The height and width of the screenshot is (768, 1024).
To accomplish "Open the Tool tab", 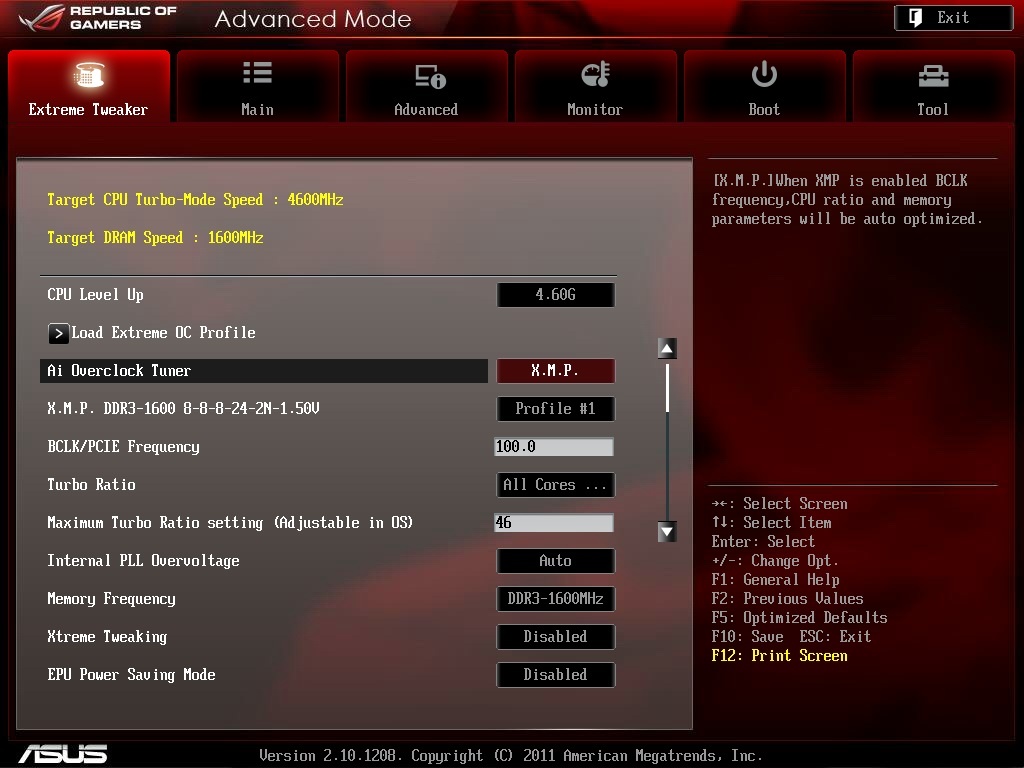I will [933, 86].
